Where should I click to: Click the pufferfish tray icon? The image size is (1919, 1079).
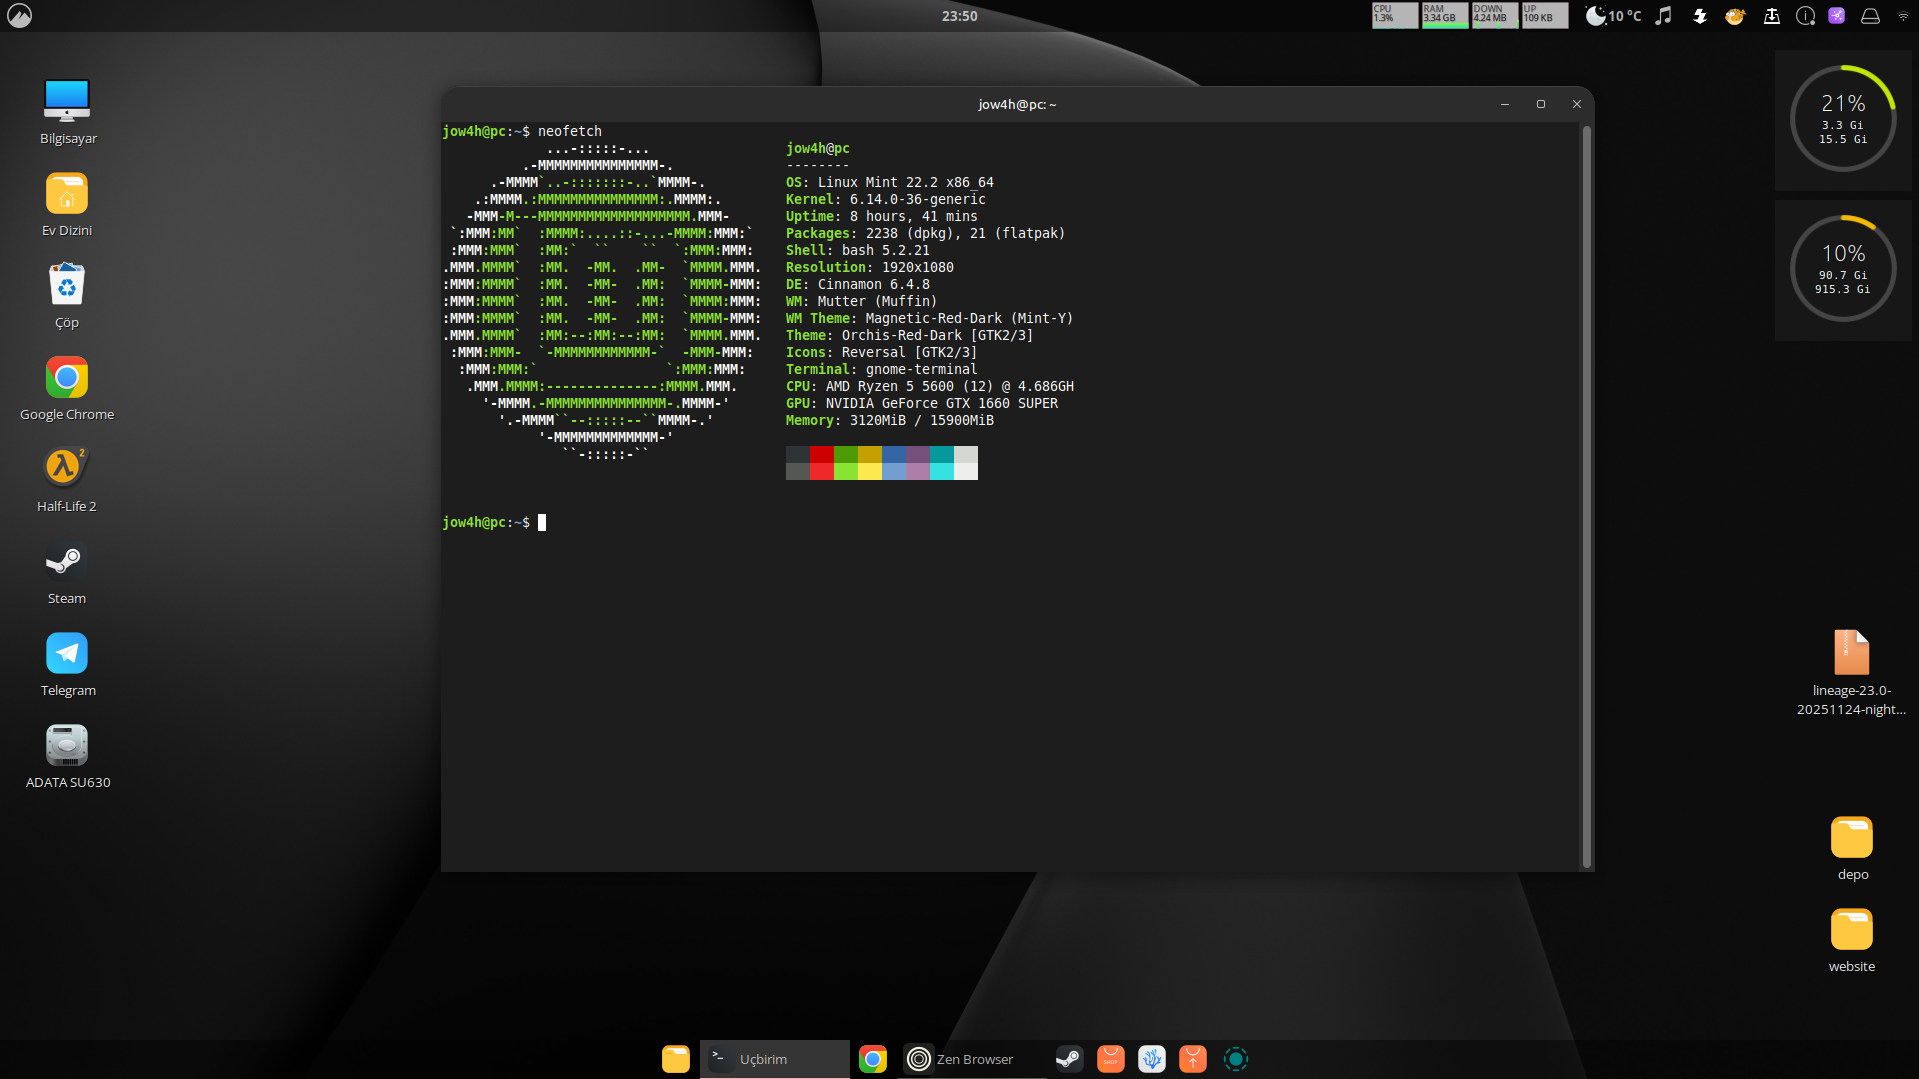pos(1735,15)
